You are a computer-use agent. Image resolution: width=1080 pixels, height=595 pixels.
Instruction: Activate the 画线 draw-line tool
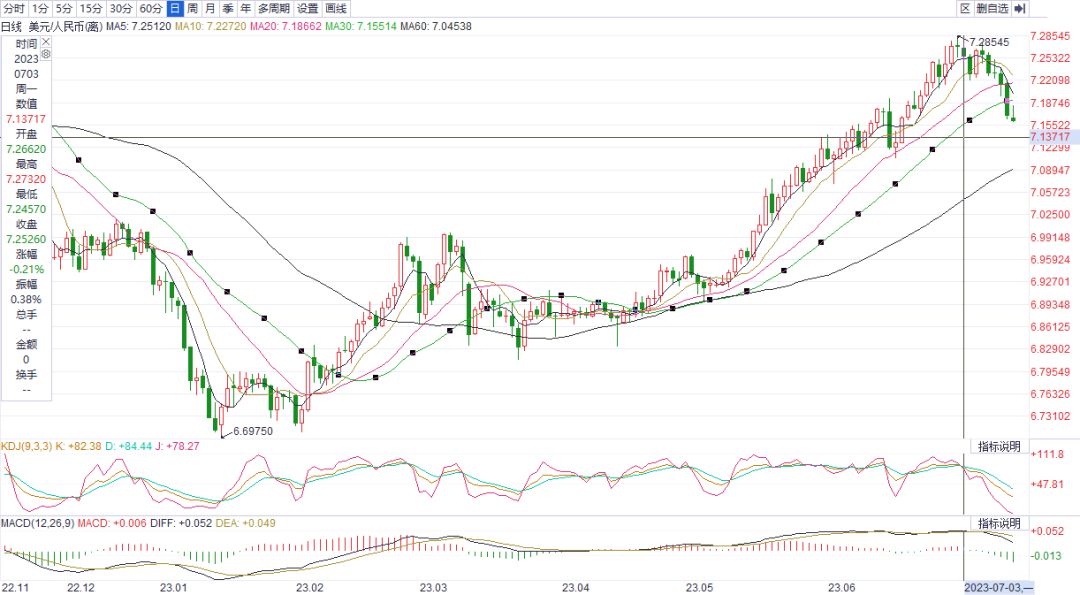[x=336, y=8]
